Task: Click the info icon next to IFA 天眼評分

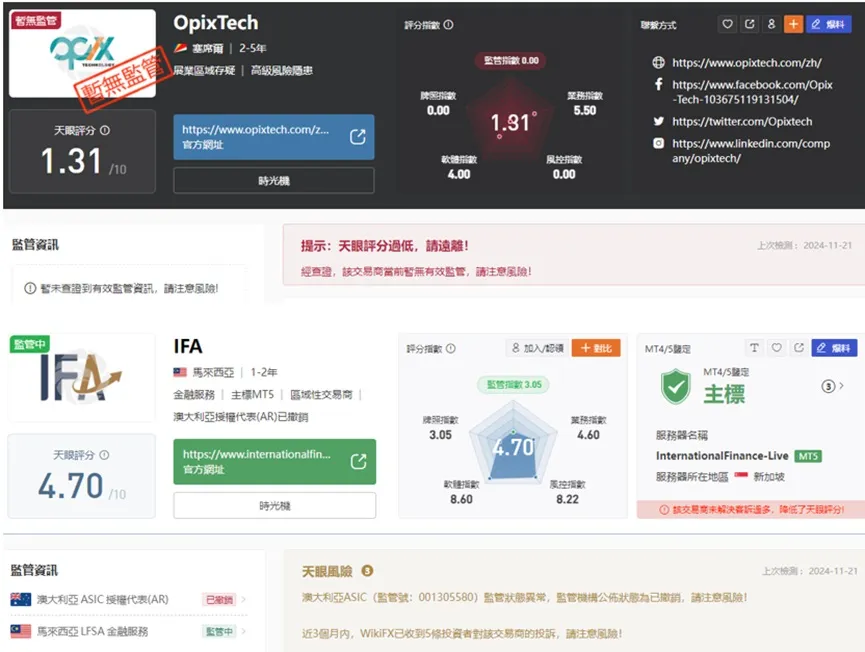Action: (104, 455)
